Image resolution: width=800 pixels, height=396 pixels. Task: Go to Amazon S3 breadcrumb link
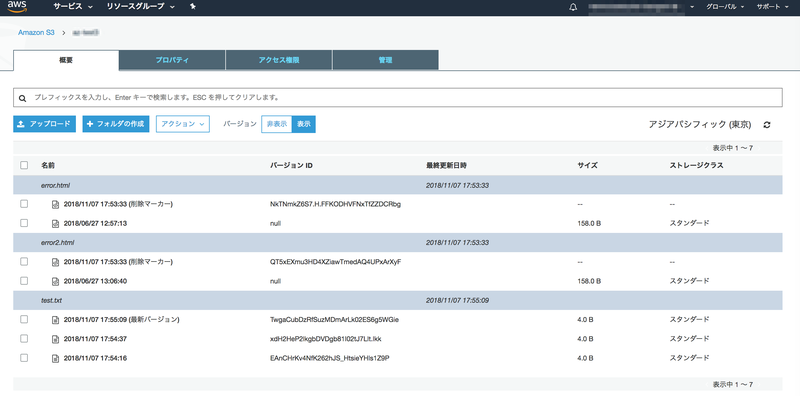36,32
